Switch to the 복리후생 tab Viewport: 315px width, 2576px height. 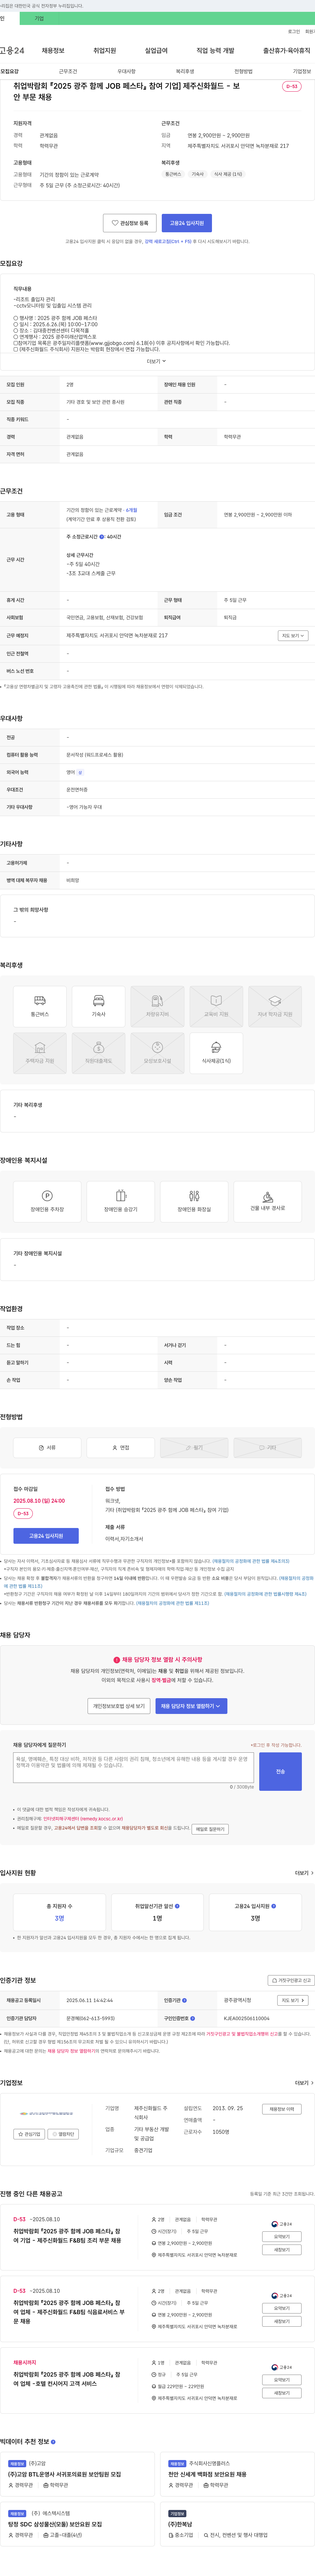[x=185, y=72]
